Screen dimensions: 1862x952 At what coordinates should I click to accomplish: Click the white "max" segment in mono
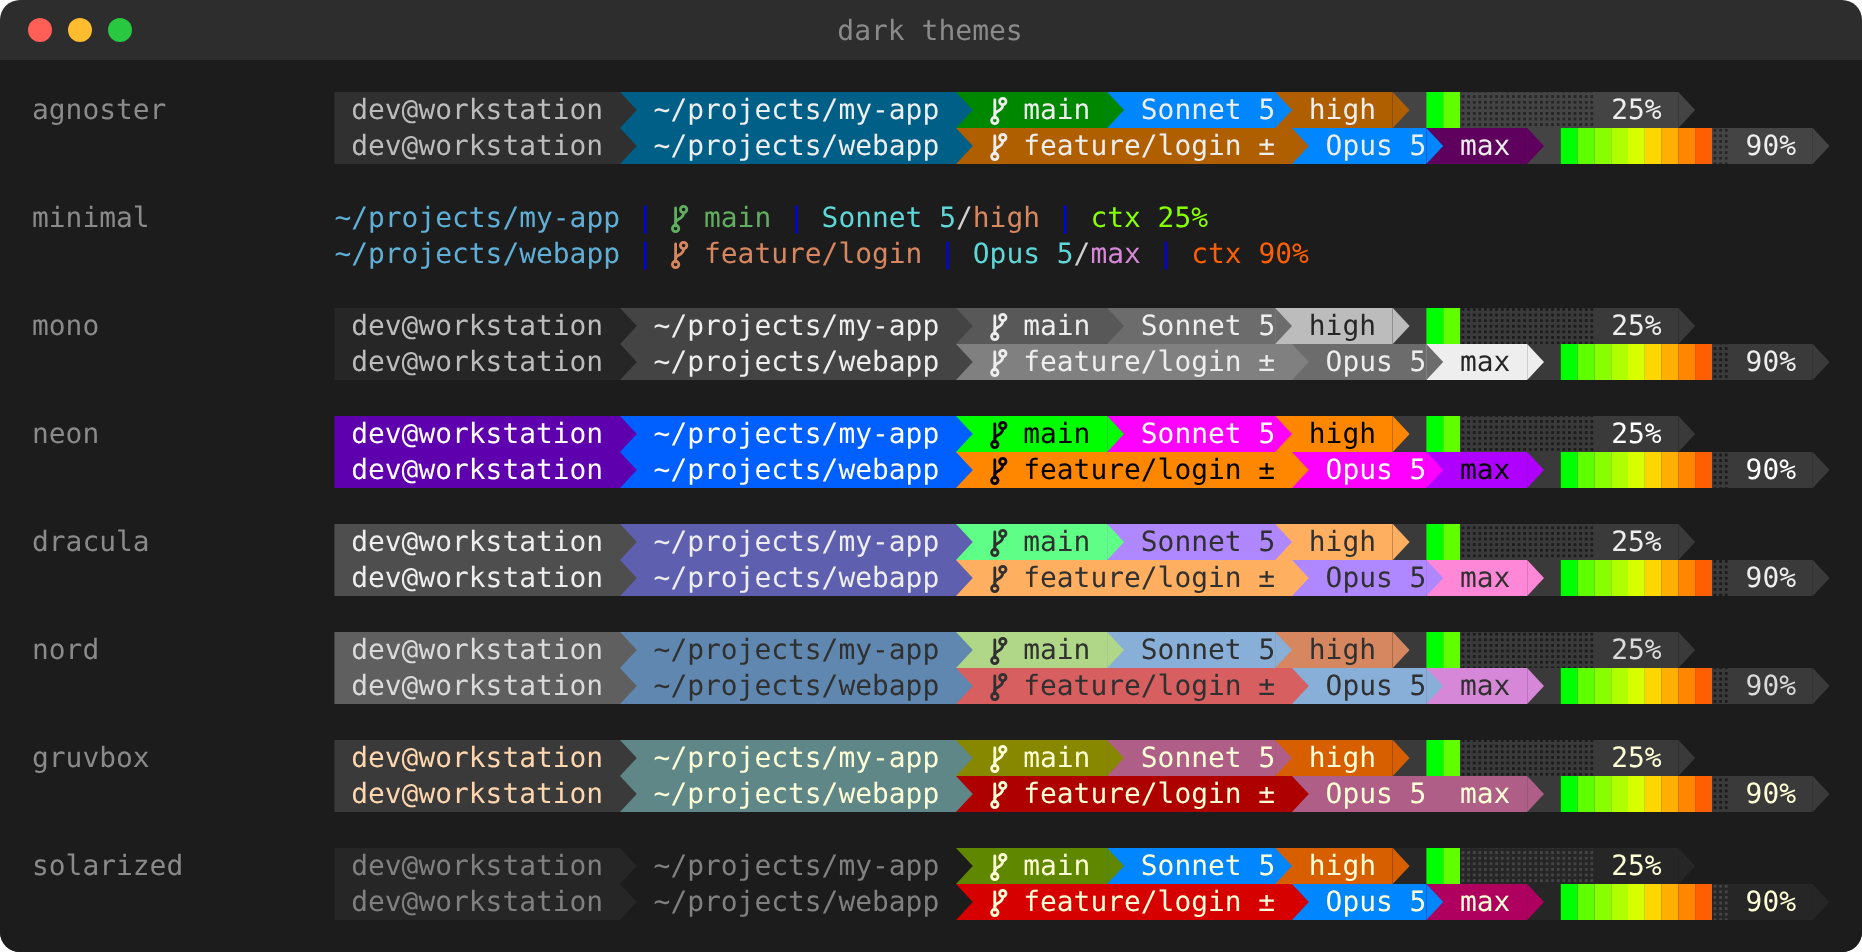1484,362
